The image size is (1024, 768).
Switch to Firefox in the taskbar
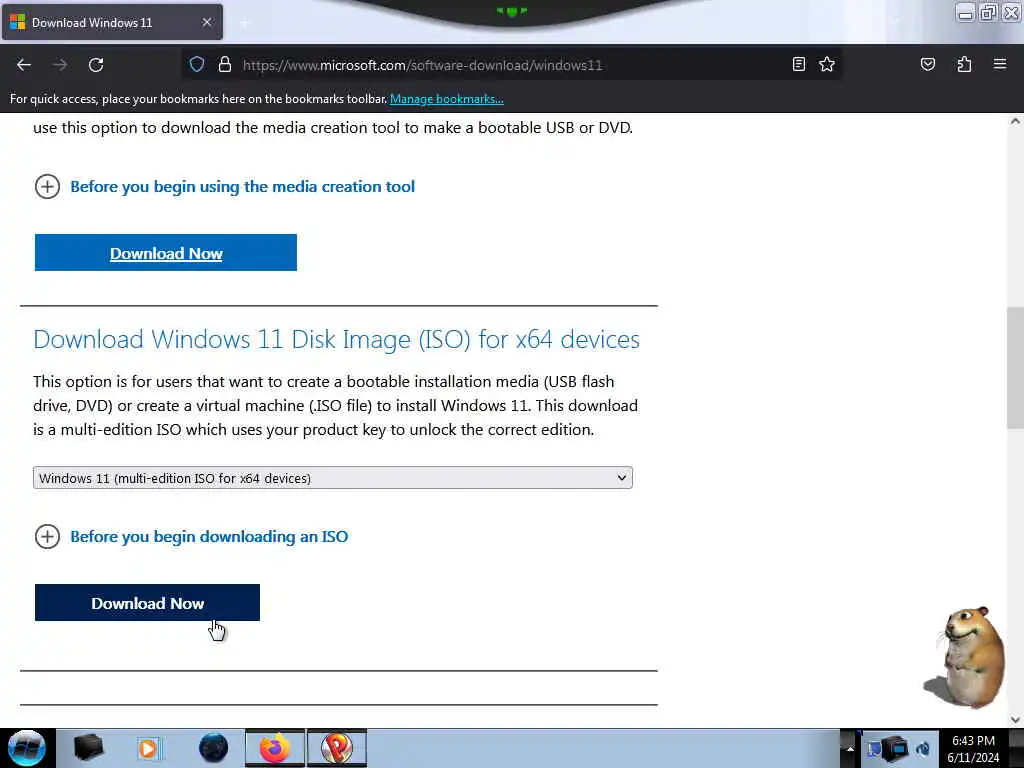[x=275, y=748]
